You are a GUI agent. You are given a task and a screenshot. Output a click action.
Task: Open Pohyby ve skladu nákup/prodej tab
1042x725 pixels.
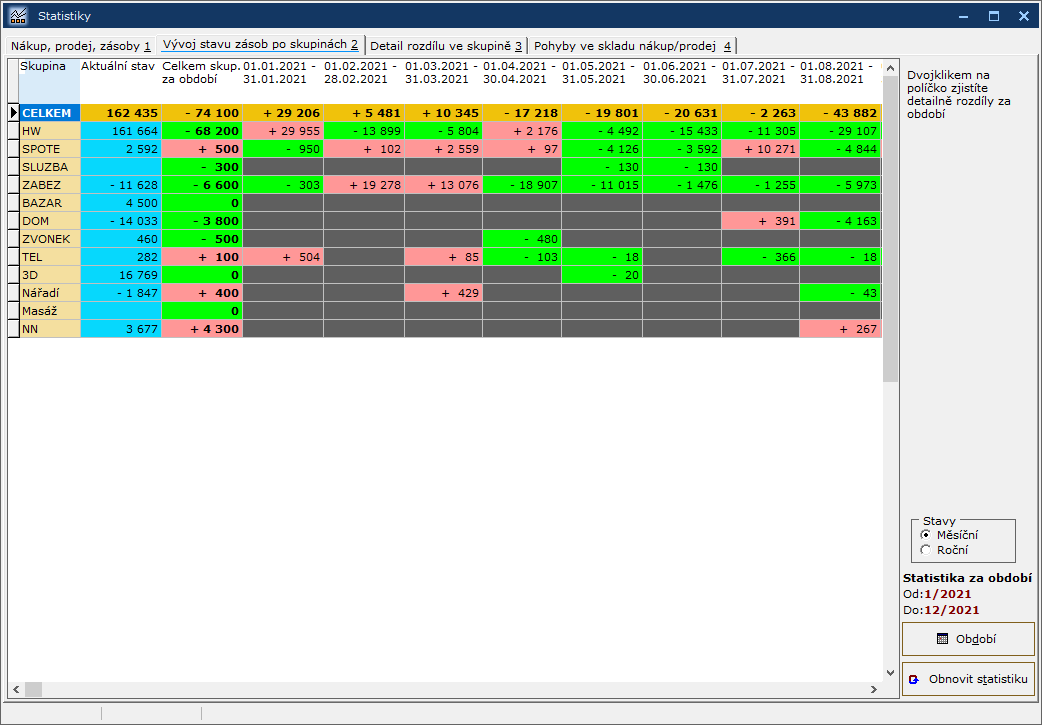click(632, 46)
